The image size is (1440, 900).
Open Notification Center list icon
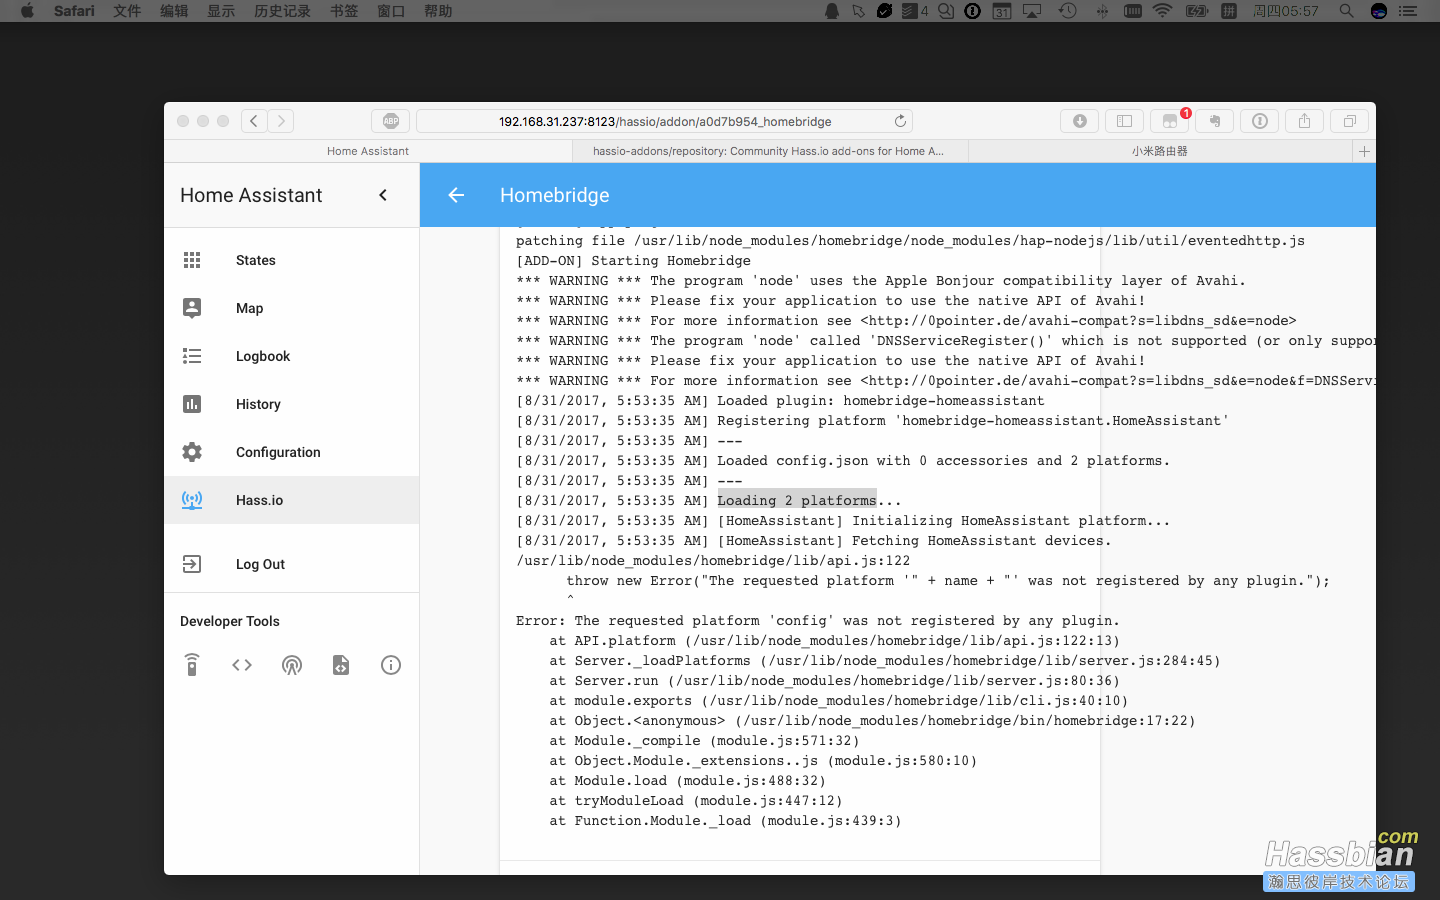[x=1408, y=11]
